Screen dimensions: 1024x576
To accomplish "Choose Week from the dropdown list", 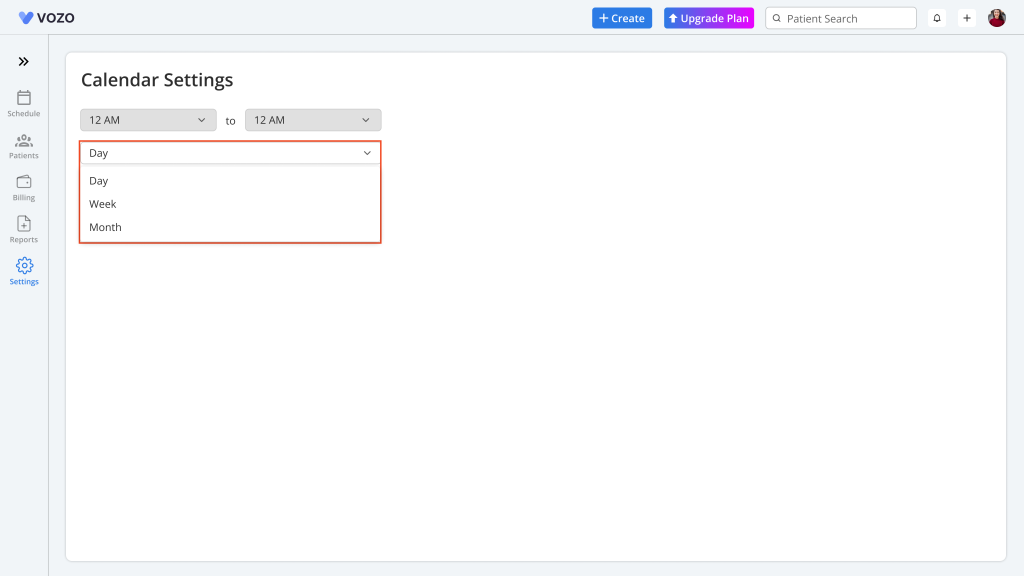I will coord(103,204).
